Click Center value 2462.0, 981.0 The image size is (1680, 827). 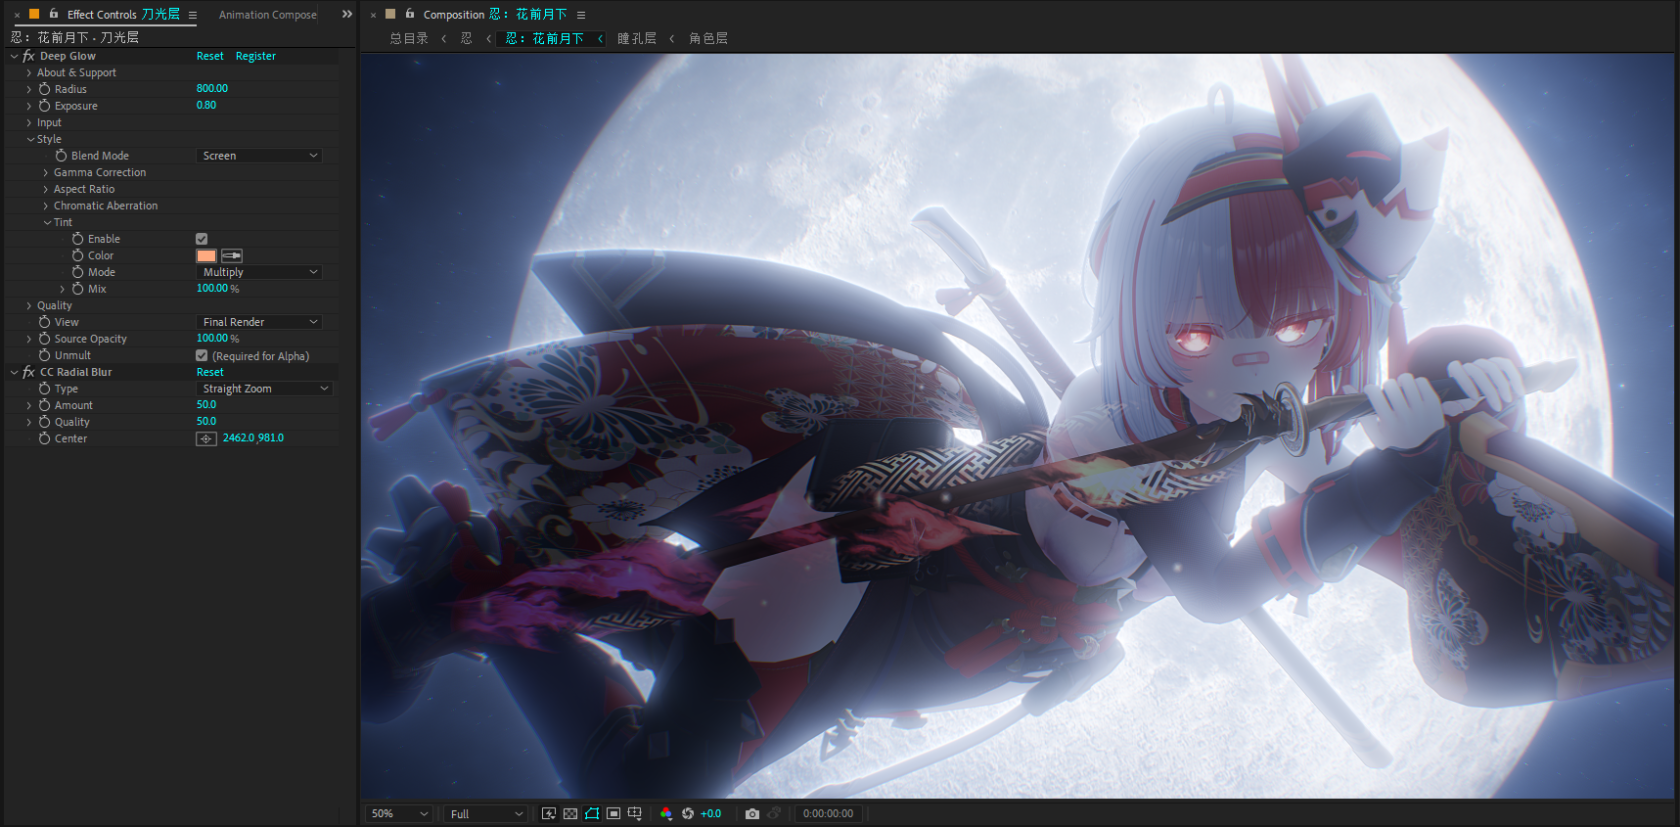tap(253, 438)
